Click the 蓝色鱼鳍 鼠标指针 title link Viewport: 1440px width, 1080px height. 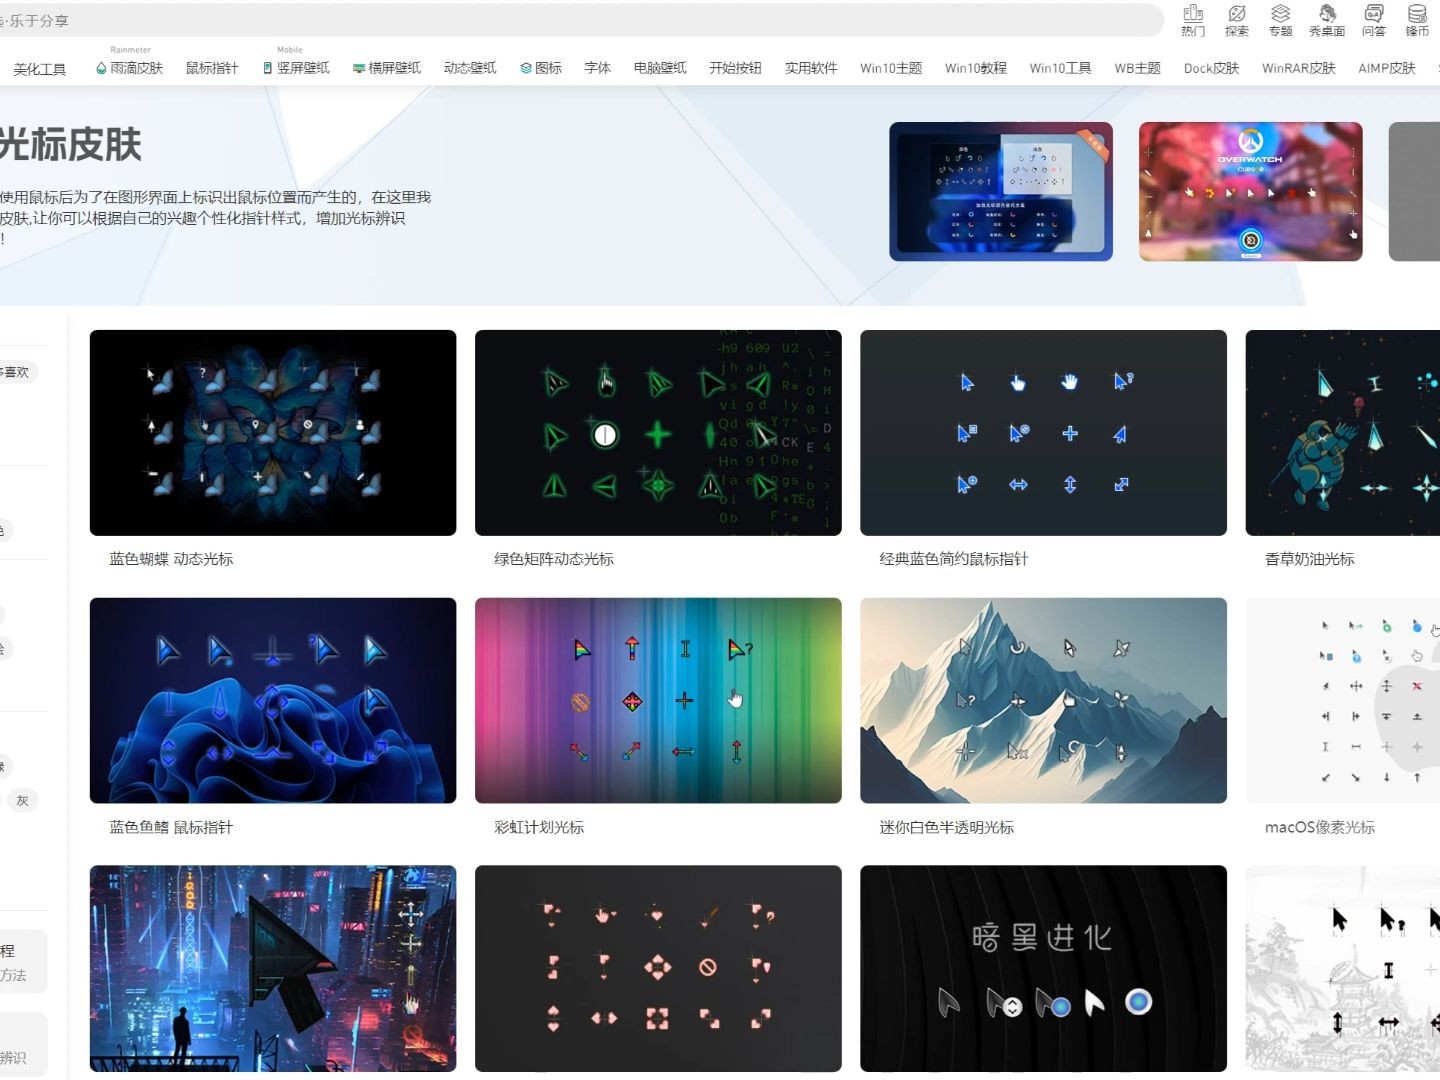pyautogui.click(x=171, y=827)
